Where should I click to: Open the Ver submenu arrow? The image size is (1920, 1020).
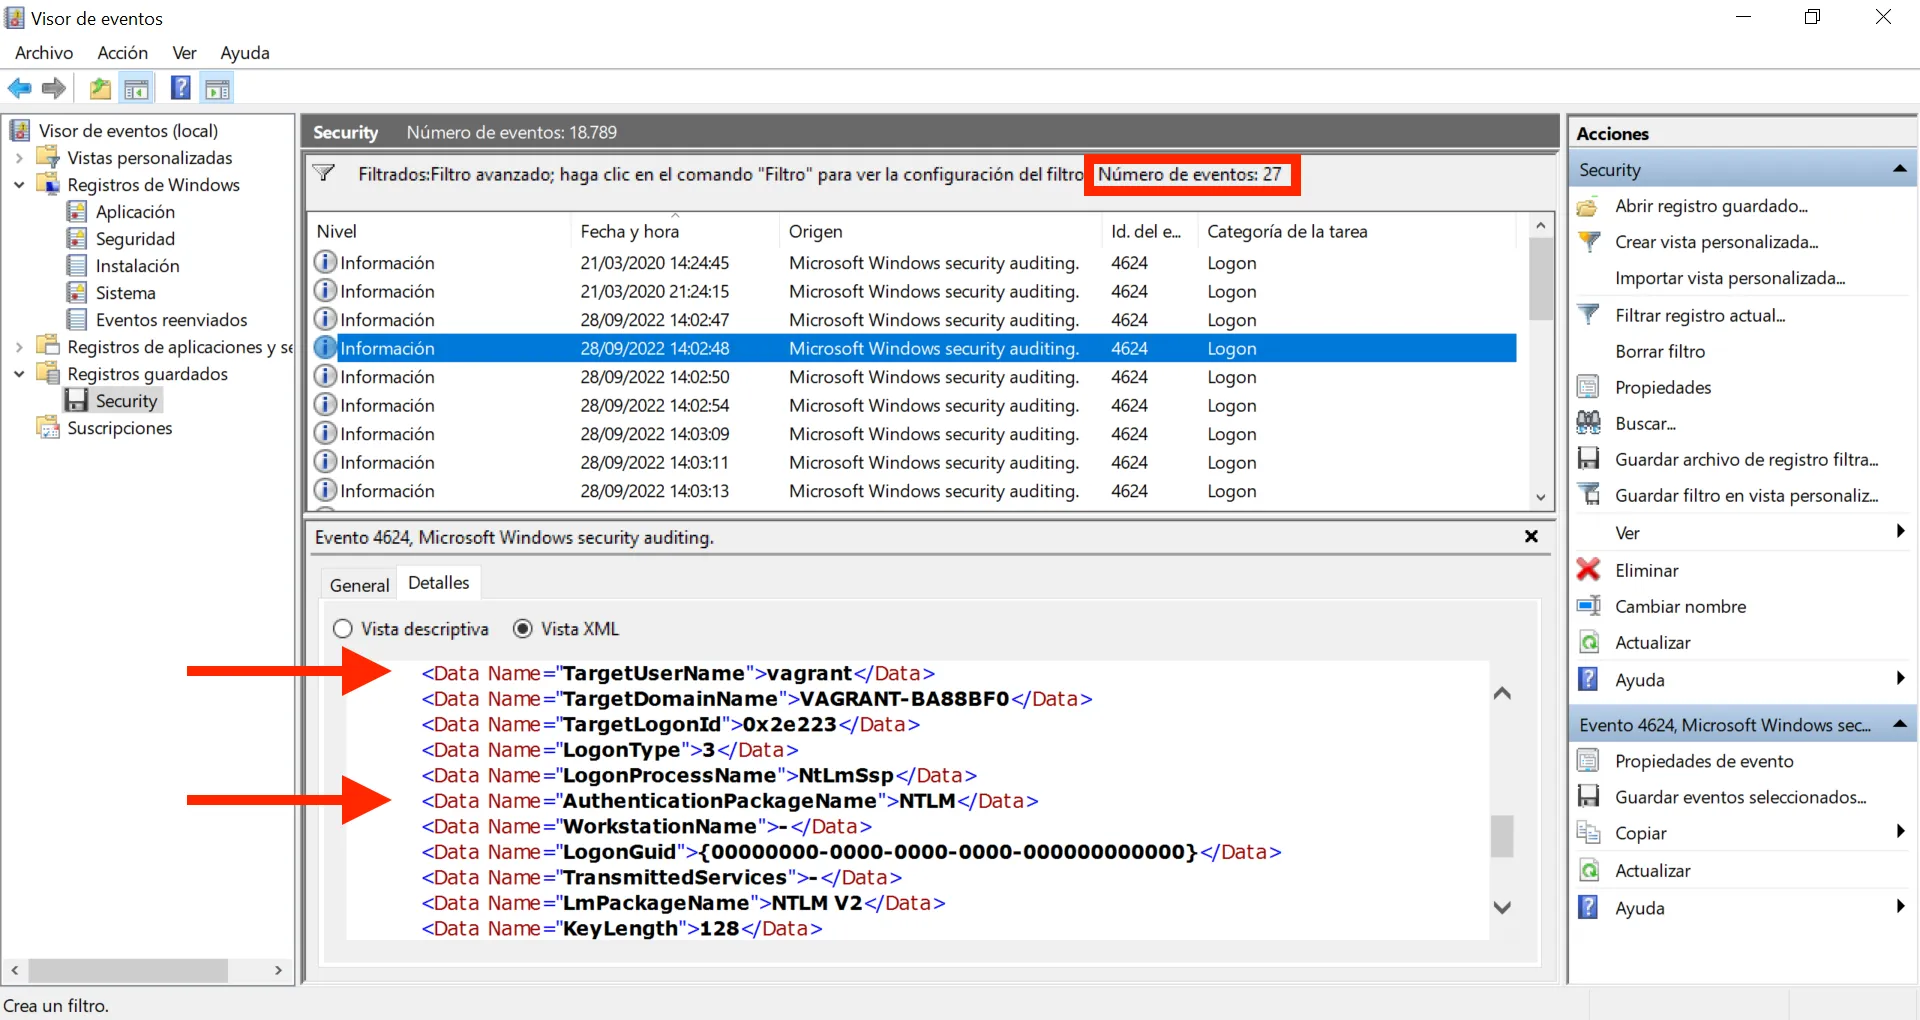click(1900, 532)
